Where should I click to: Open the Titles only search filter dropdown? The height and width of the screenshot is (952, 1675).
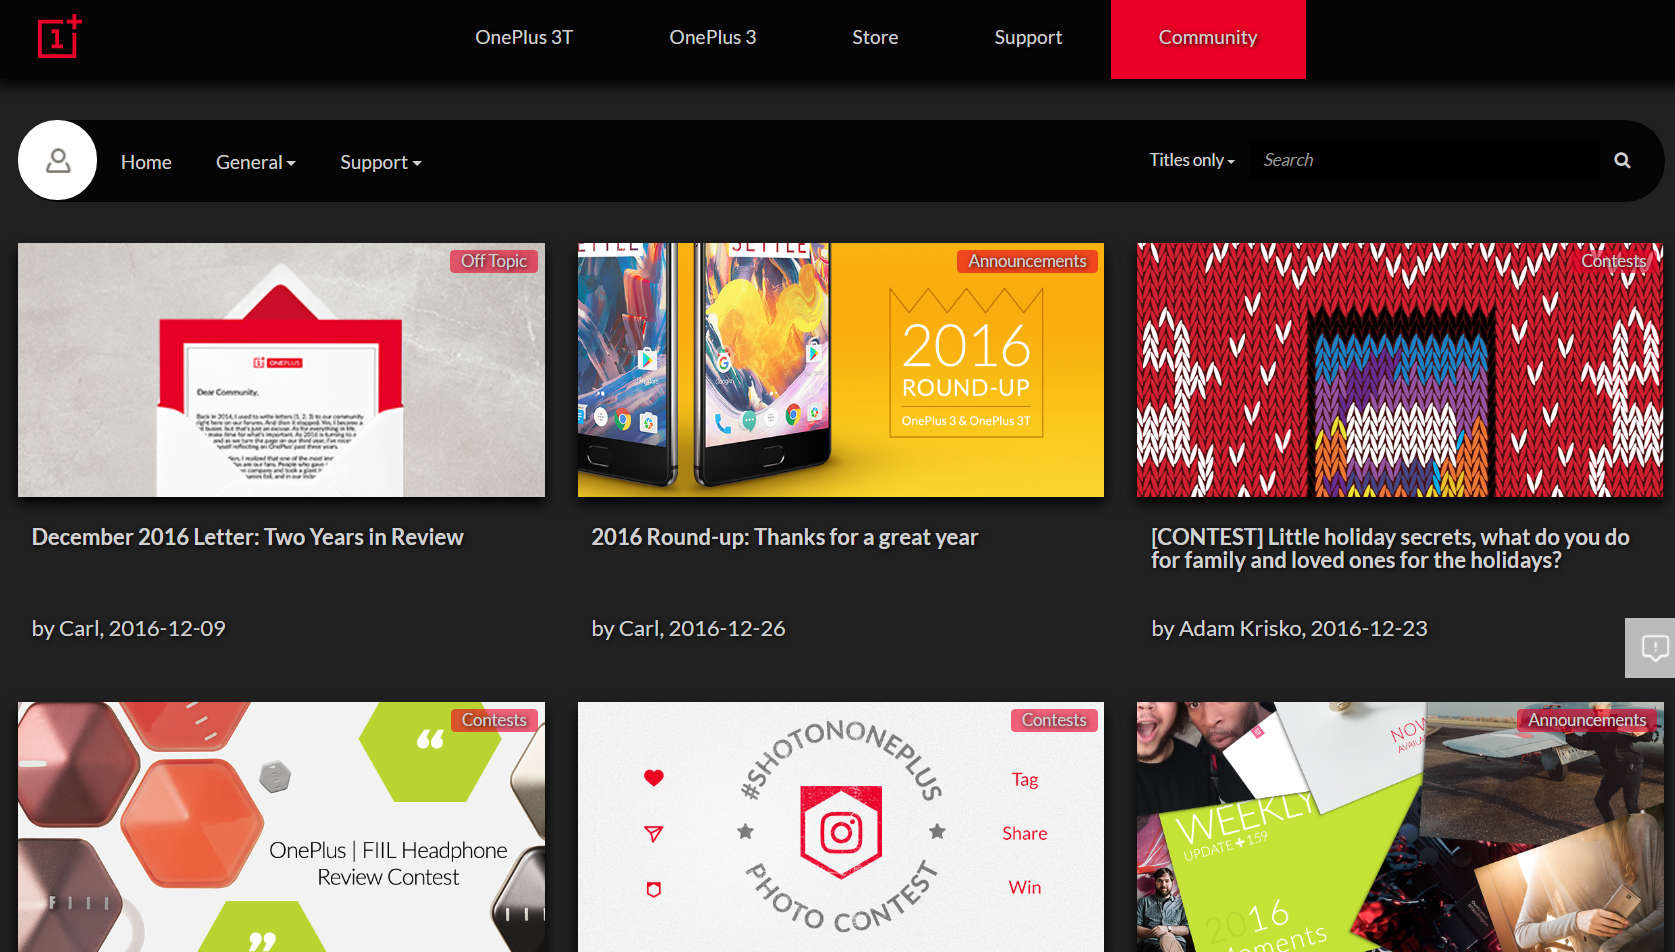tap(1191, 159)
